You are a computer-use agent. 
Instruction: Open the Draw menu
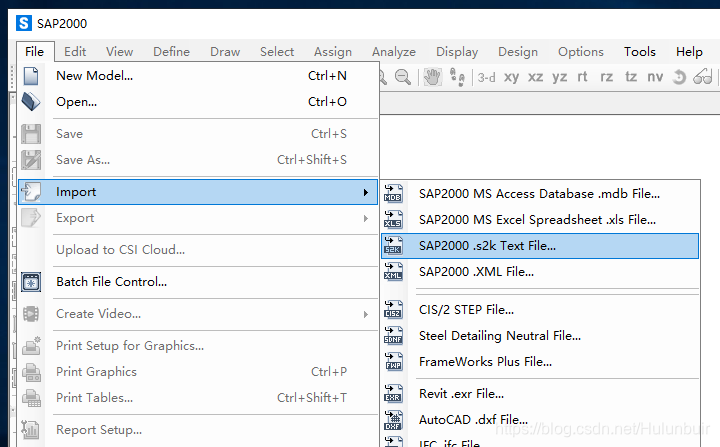pos(225,51)
